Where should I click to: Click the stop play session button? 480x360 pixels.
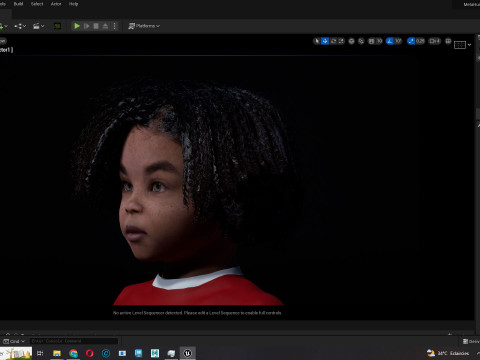pyautogui.click(x=96, y=26)
